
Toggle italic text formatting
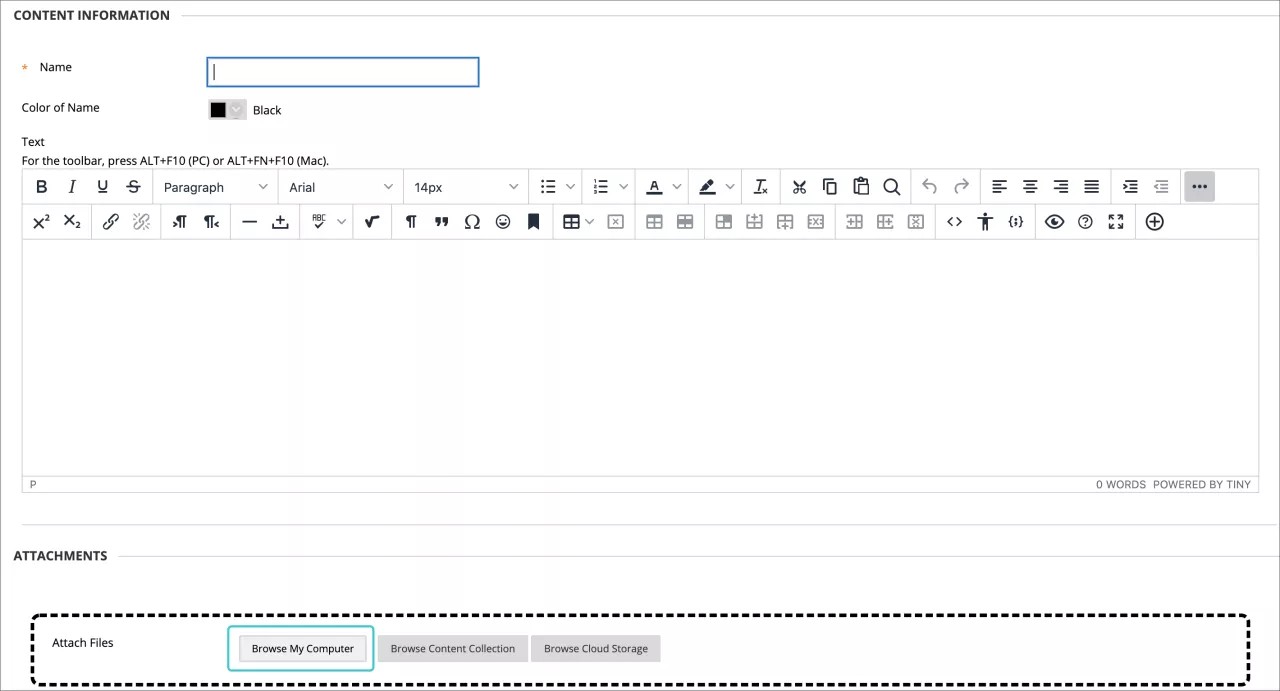(x=71, y=186)
